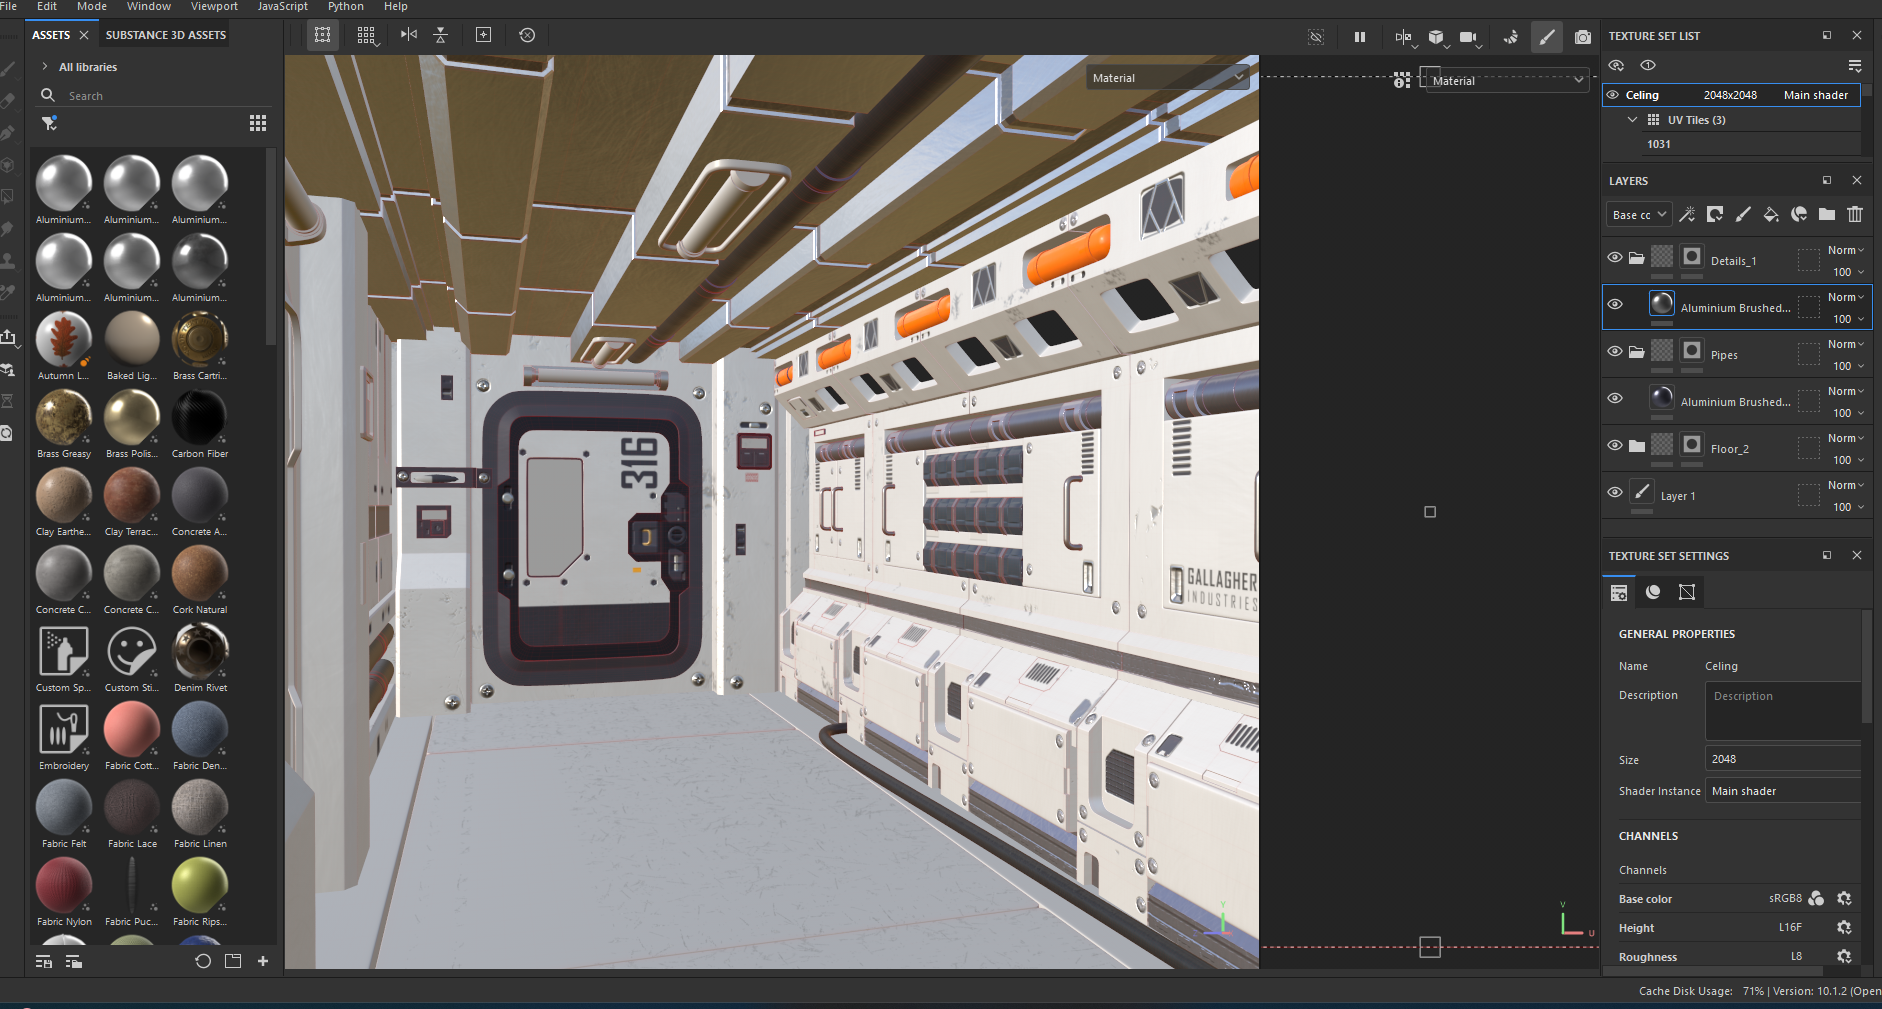
Task: Select Cork Natural material thumbnail
Action: pos(200,573)
